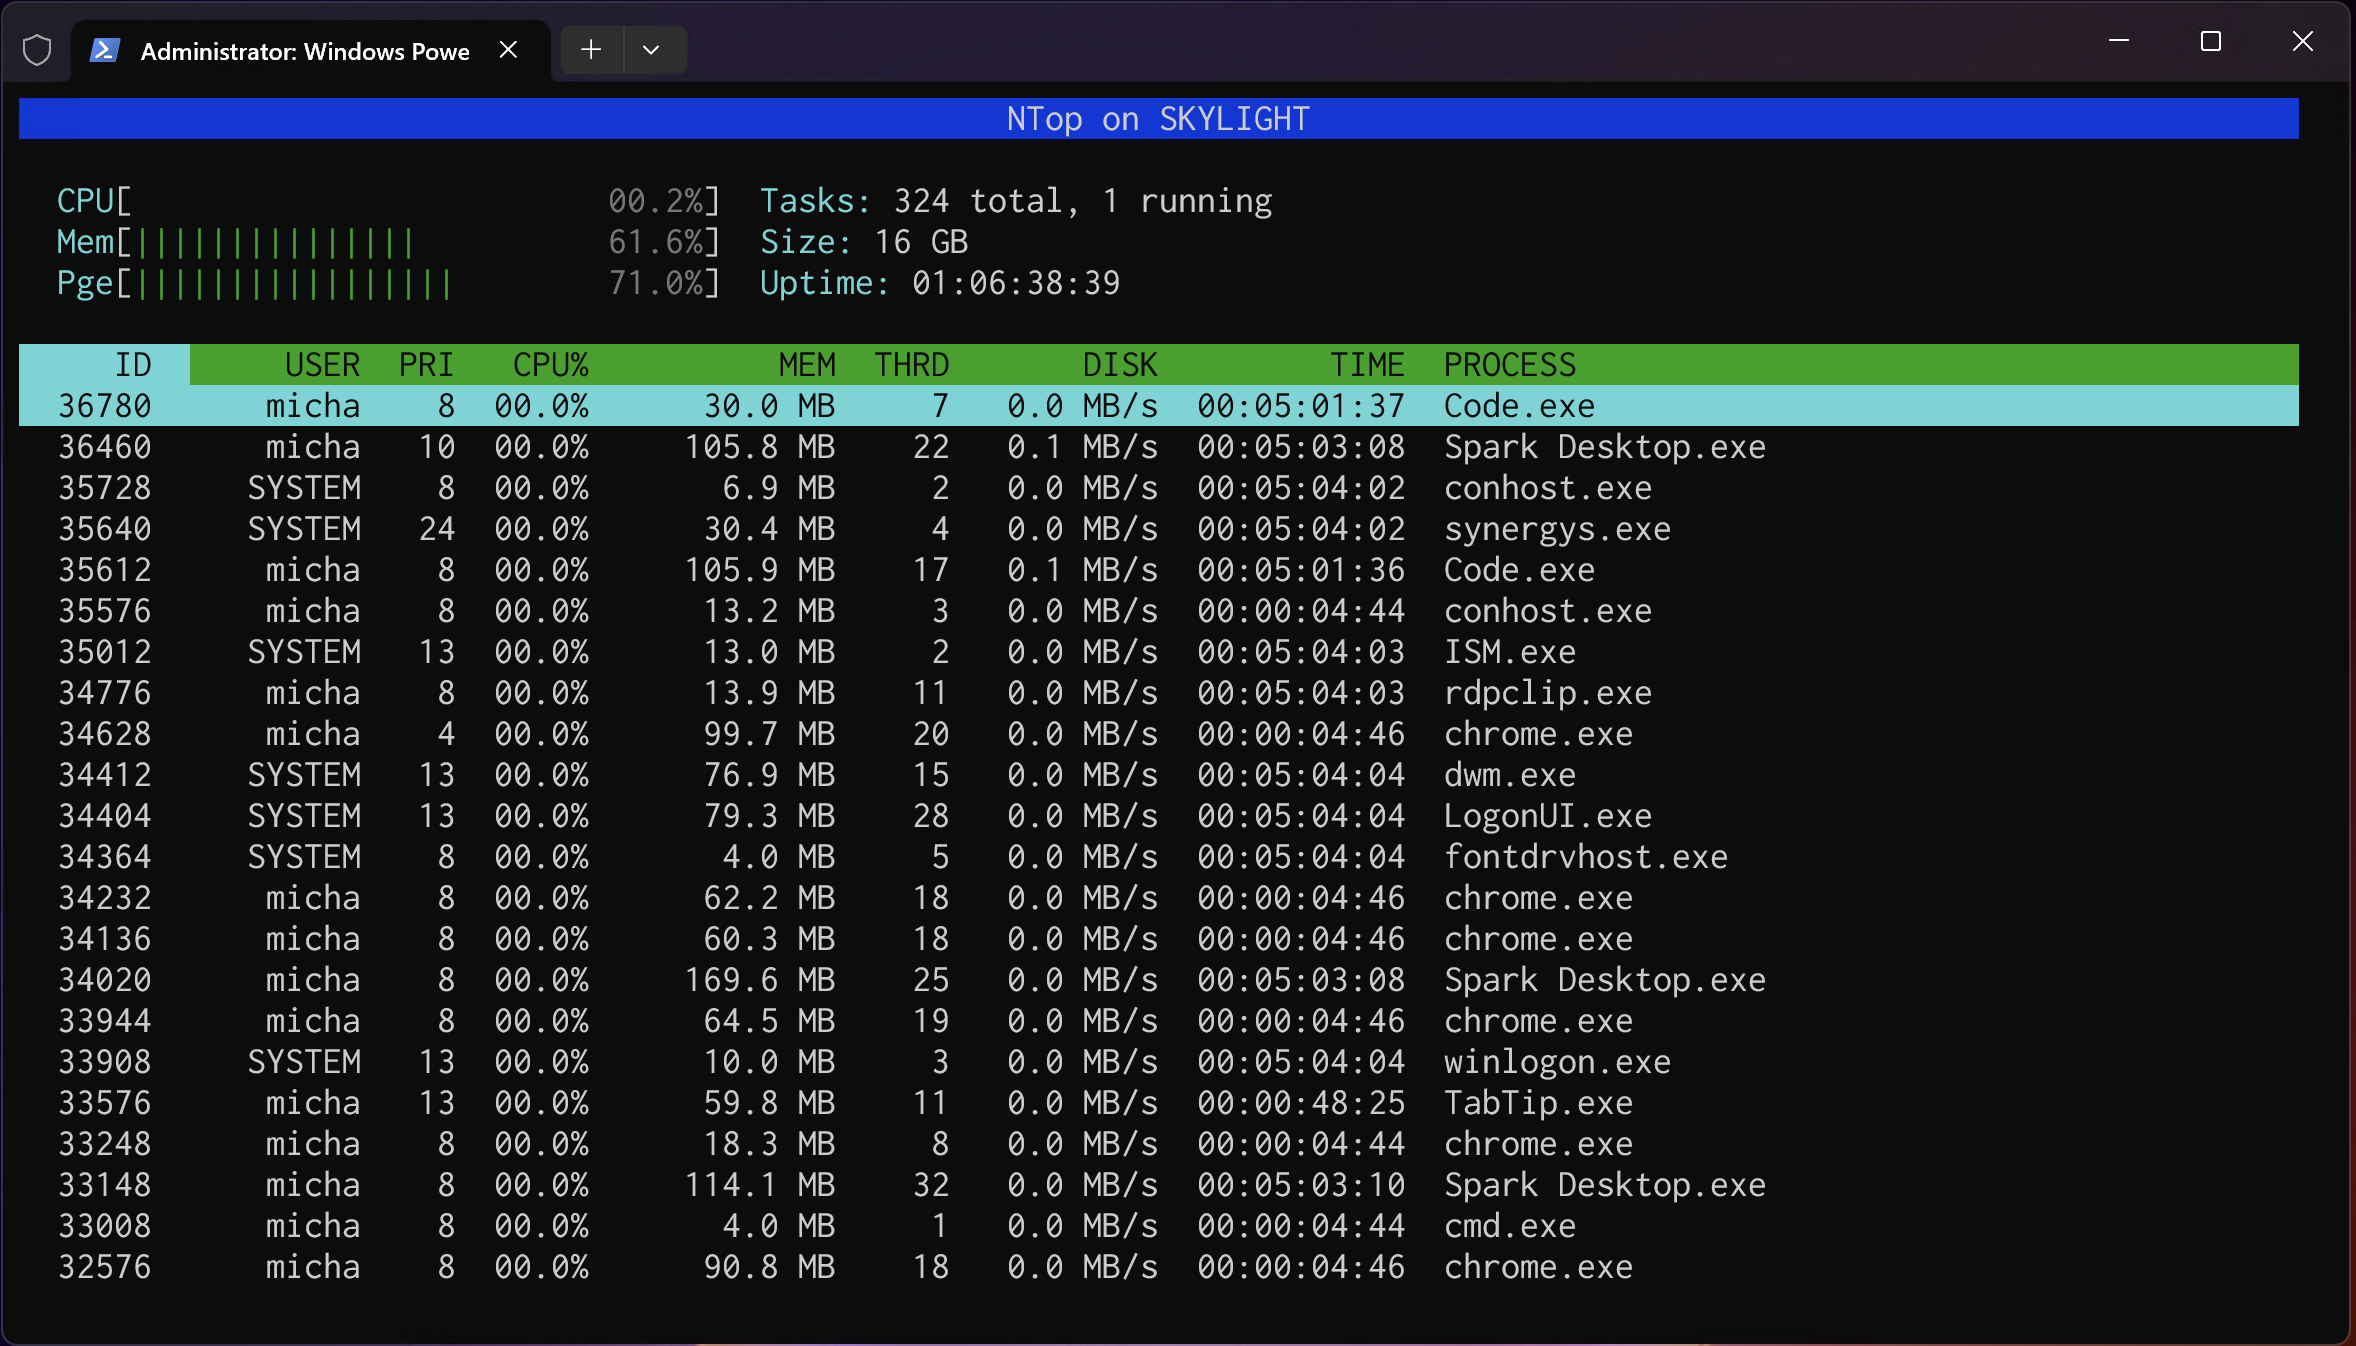
Task: Click the Uptime 01:06:38:39 value
Action: click(x=1016, y=283)
